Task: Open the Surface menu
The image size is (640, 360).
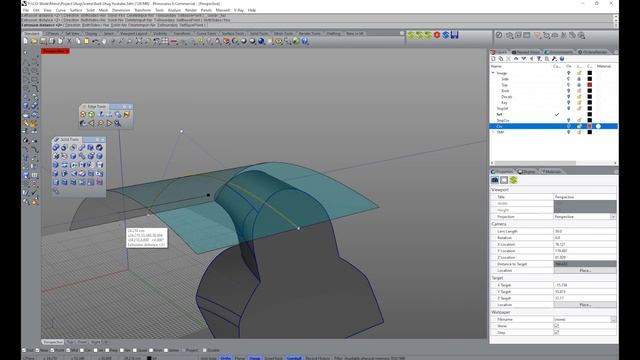Action: point(76,10)
